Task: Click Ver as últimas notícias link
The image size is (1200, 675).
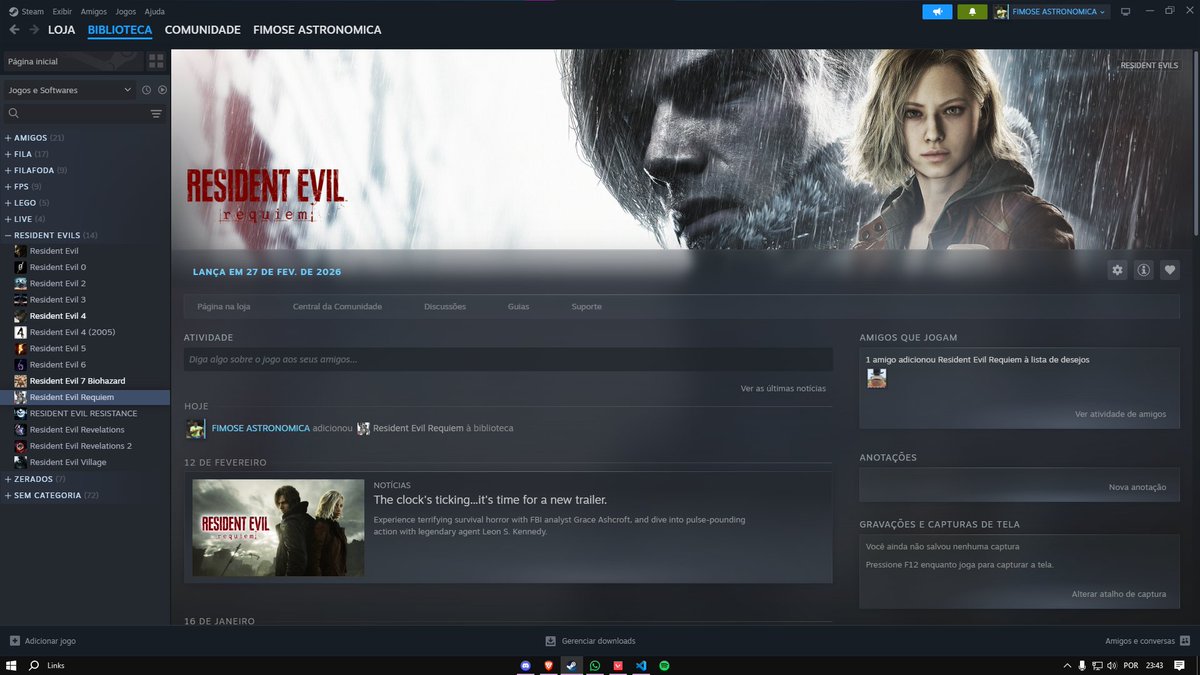Action: [783, 388]
